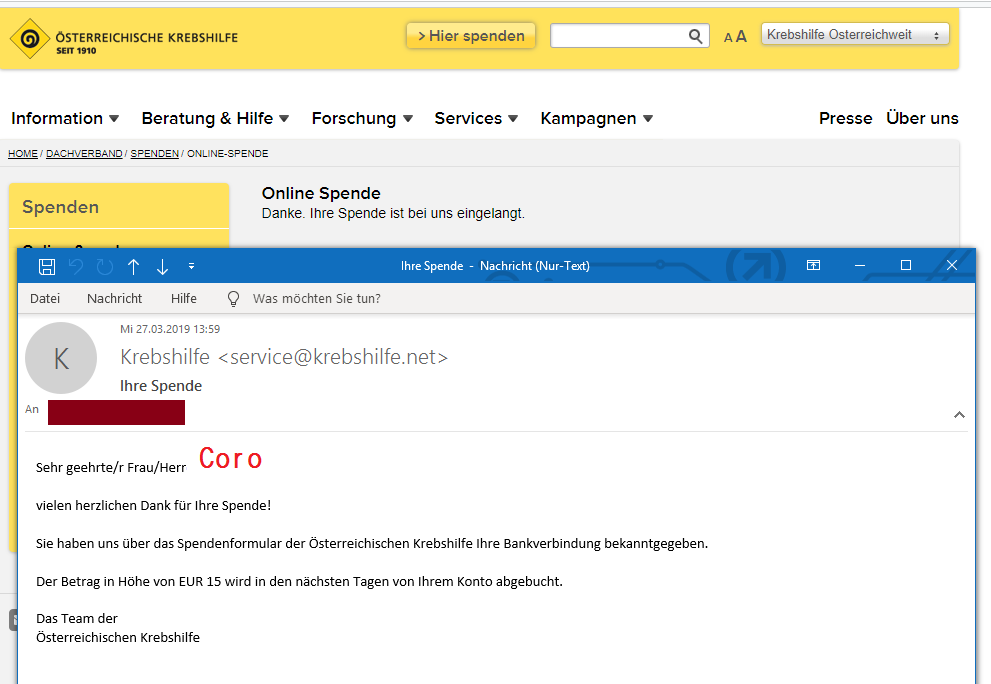Expand the Forschung menu

(362, 118)
